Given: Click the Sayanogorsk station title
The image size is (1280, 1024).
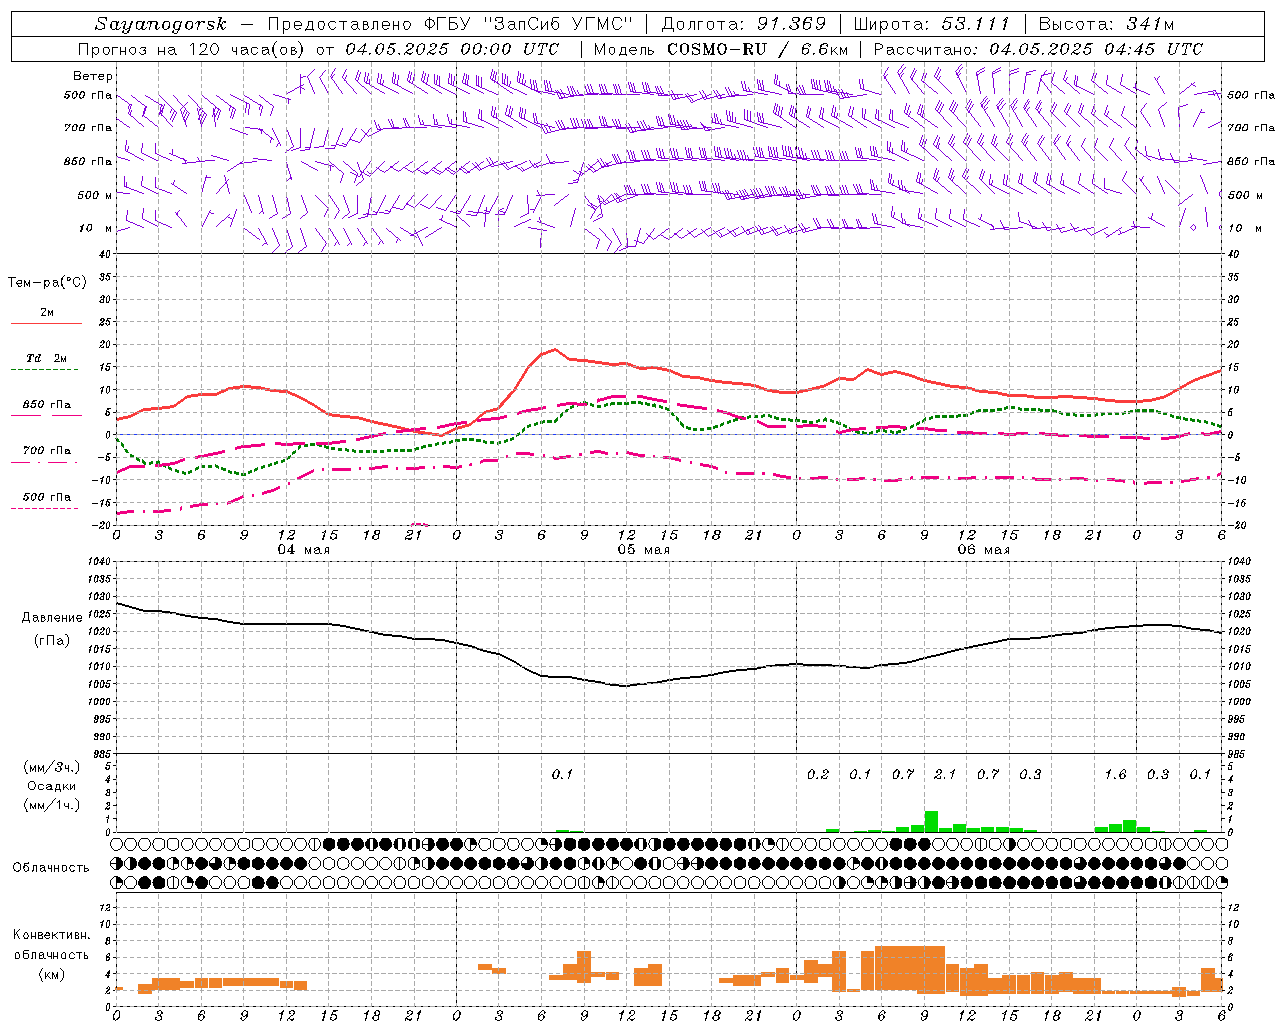Looking at the screenshot, I should click(x=161, y=24).
